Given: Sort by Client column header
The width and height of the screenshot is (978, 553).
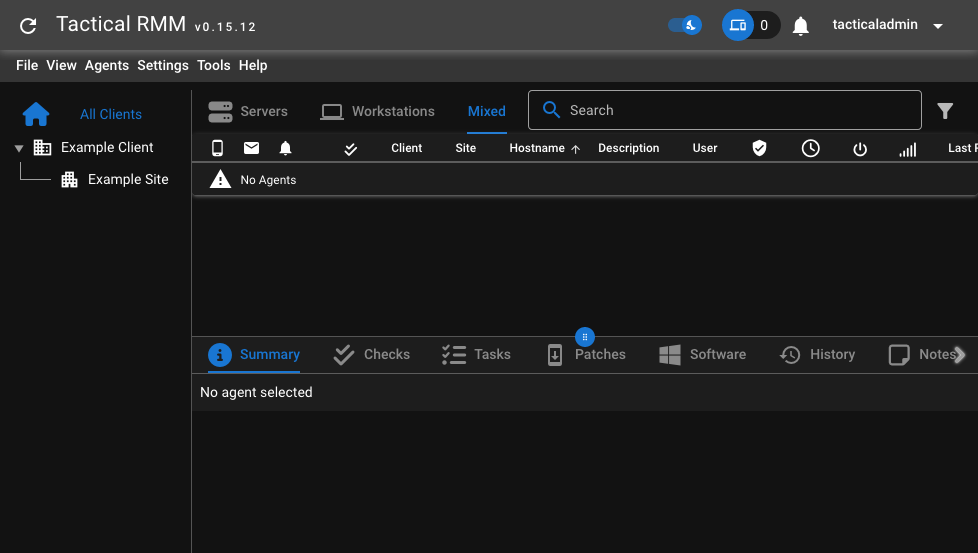Looking at the screenshot, I should pos(407,148).
